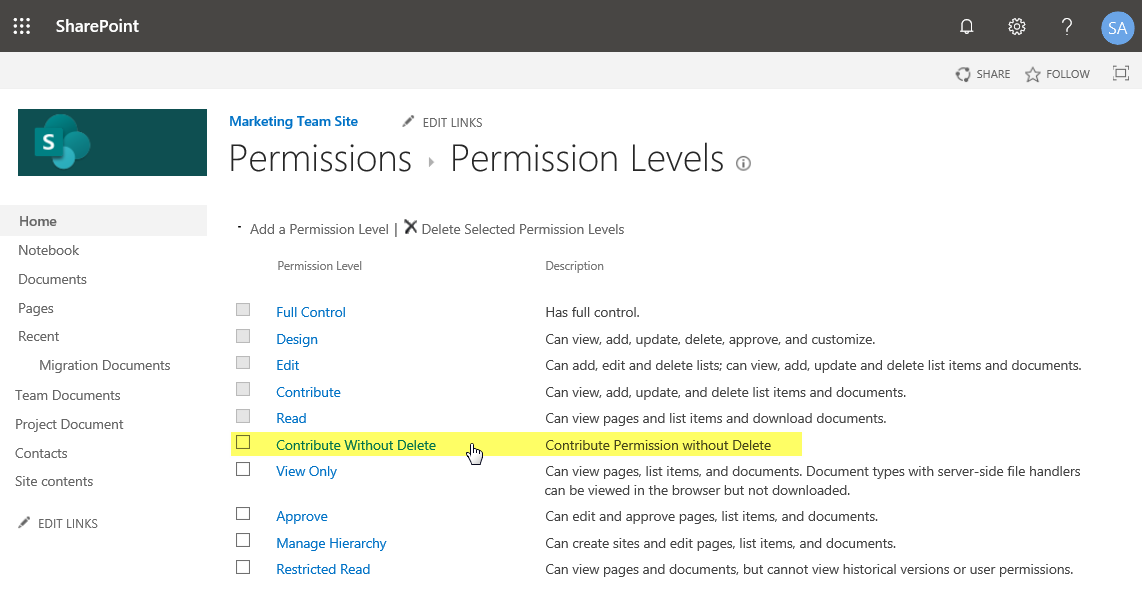Open the SharePoint settings gear
Image resolution: width=1142 pixels, height=600 pixels.
coord(1016,26)
